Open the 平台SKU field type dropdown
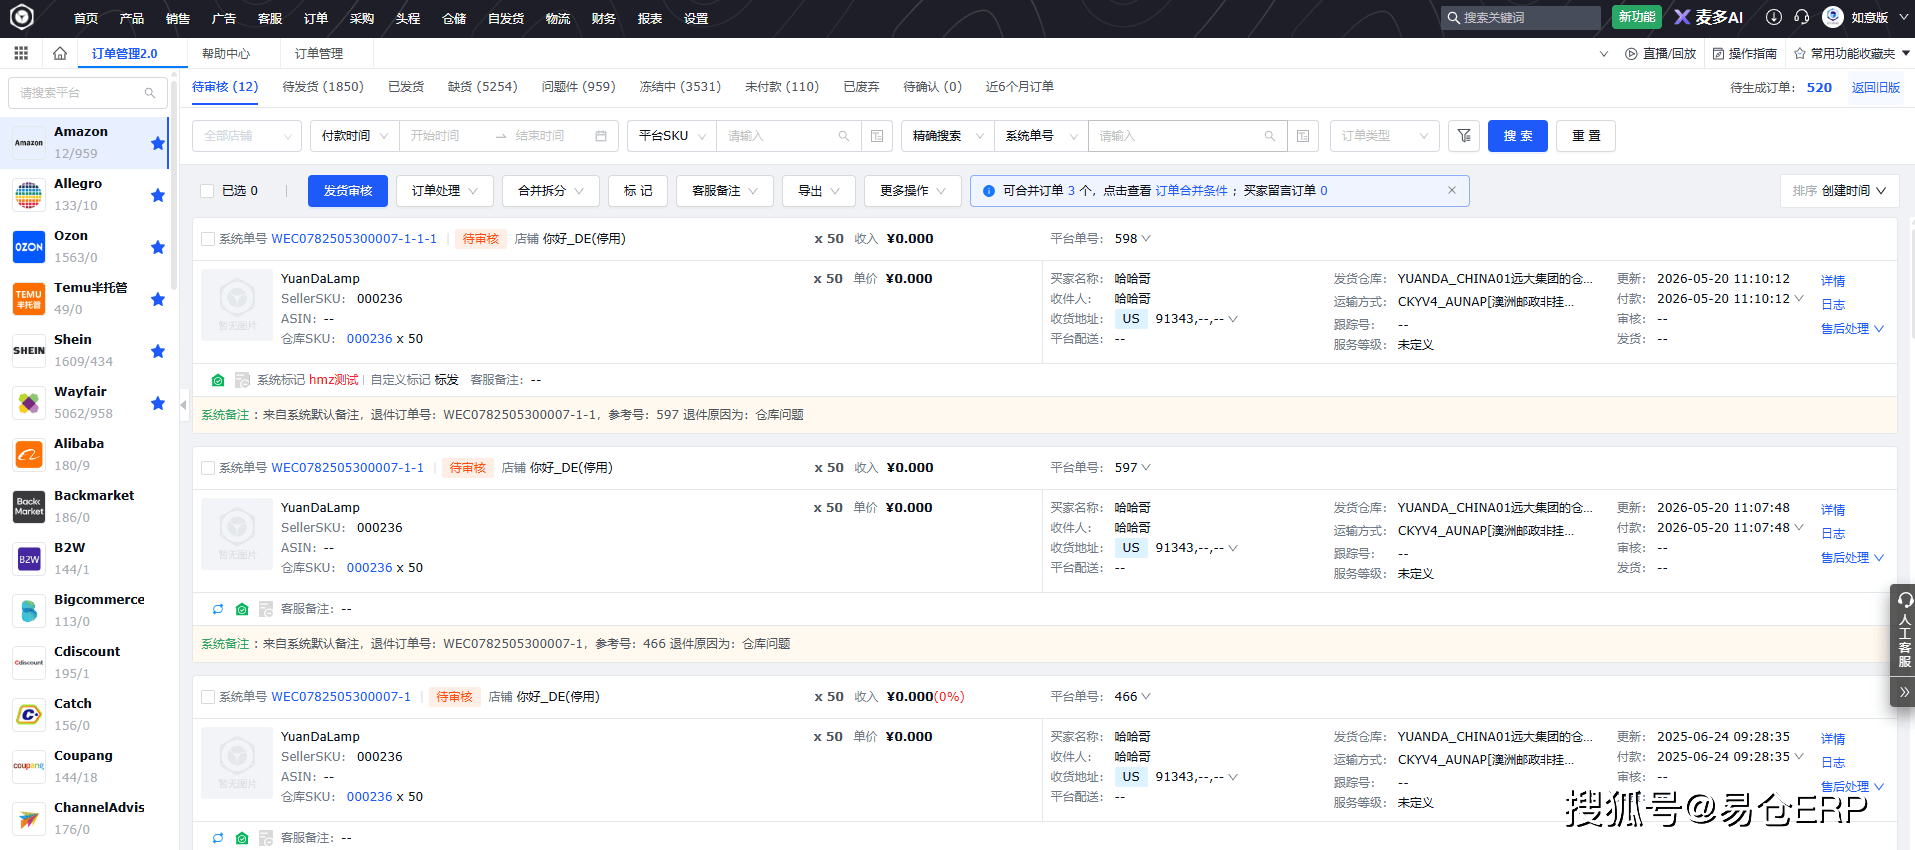1915x850 pixels. point(672,136)
